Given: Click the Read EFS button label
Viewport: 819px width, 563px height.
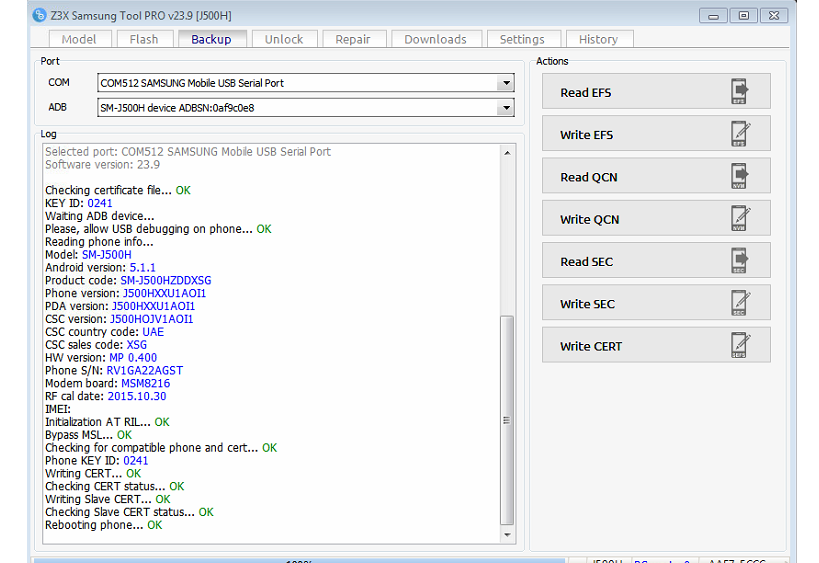Looking at the screenshot, I should click(x=586, y=92).
